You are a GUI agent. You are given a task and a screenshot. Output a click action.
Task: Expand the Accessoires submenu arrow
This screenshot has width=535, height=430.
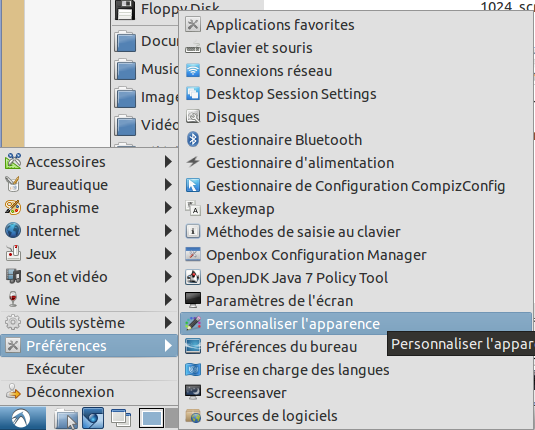pos(168,162)
